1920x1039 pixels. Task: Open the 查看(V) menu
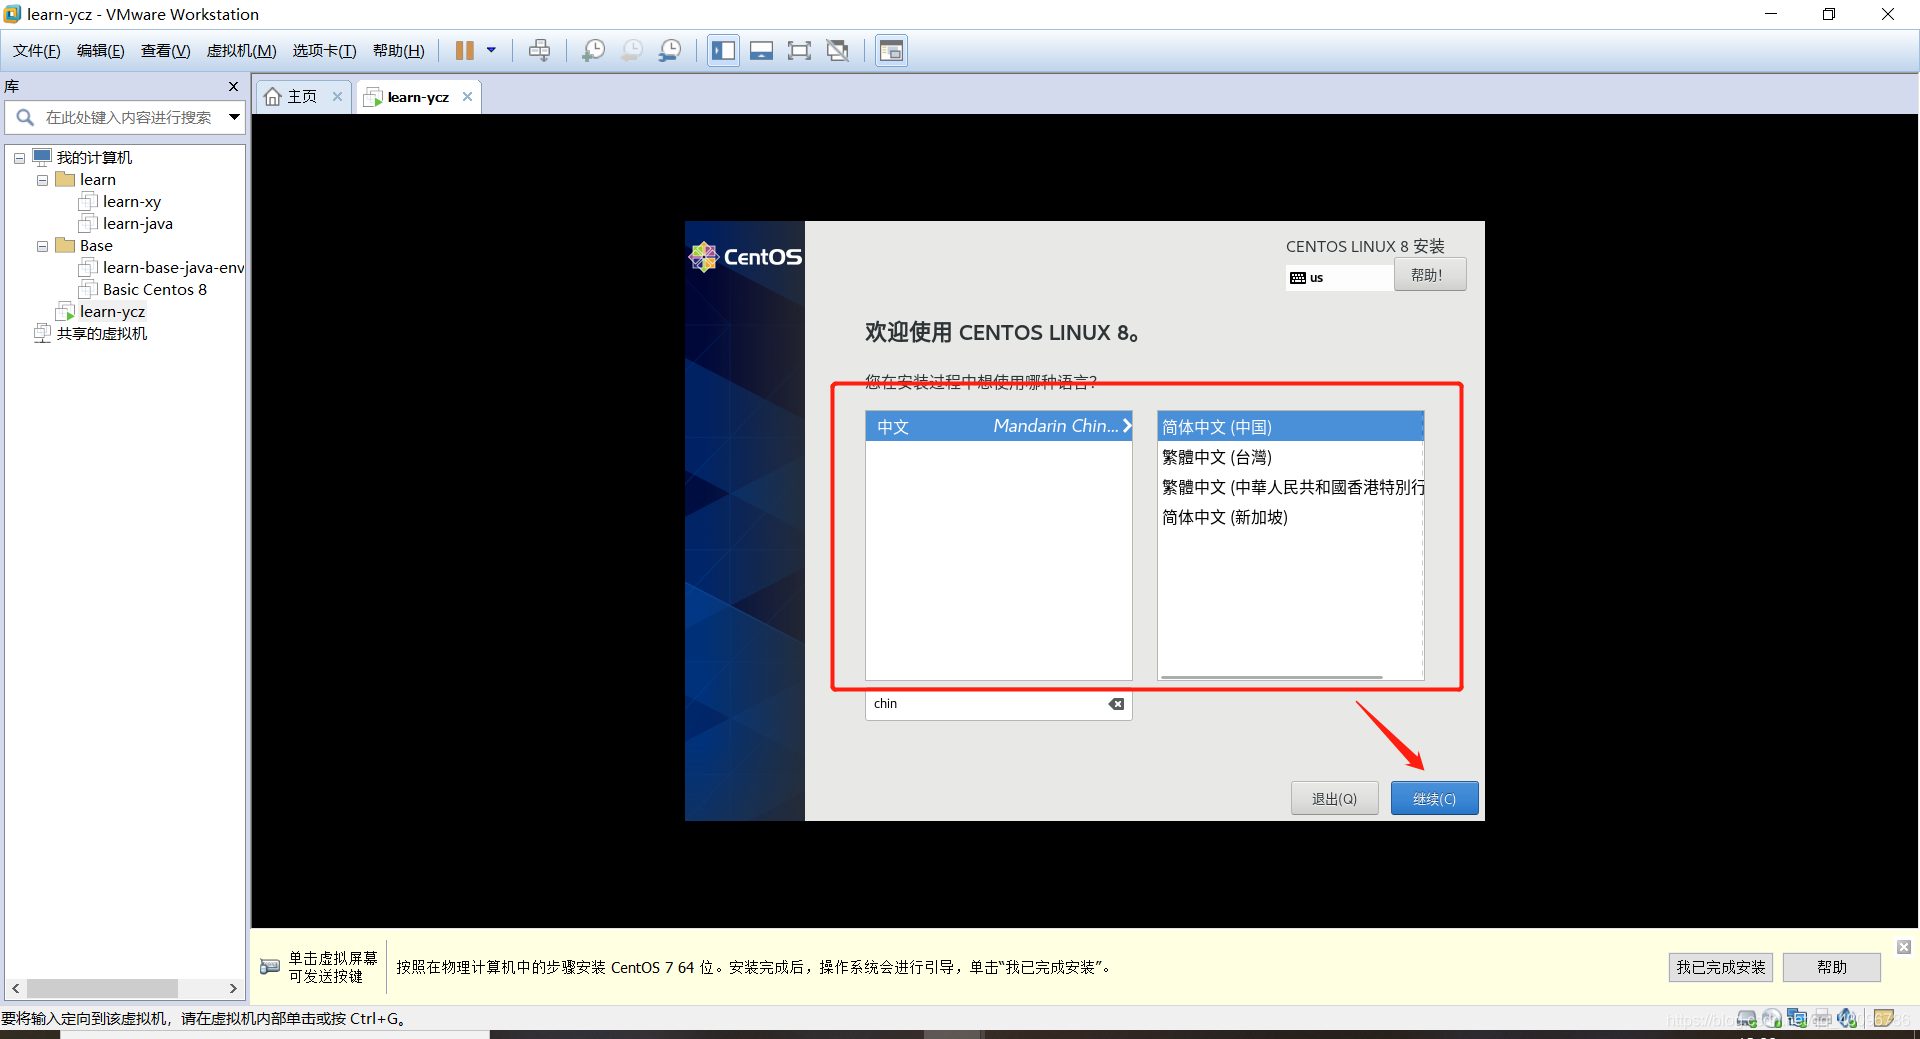(x=165, y=51)
